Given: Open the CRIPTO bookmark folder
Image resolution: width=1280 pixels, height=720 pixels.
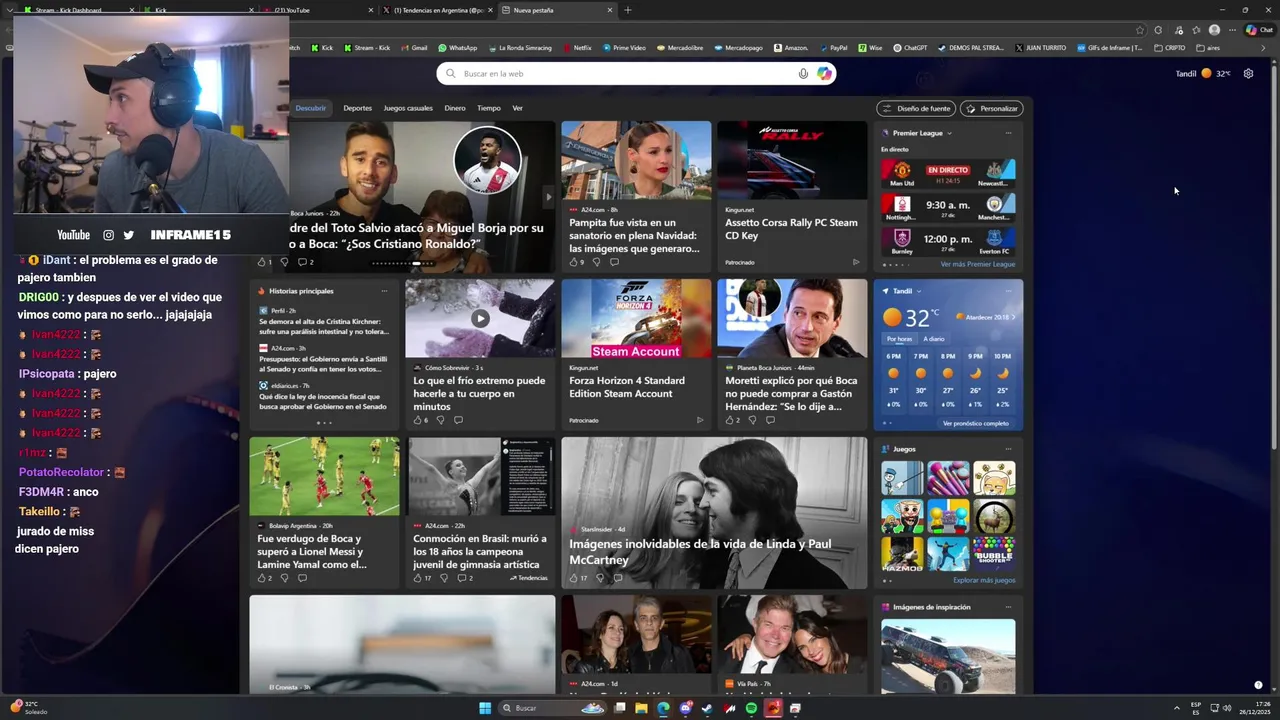Looking at the screenshot, I should coord(1170,48).
